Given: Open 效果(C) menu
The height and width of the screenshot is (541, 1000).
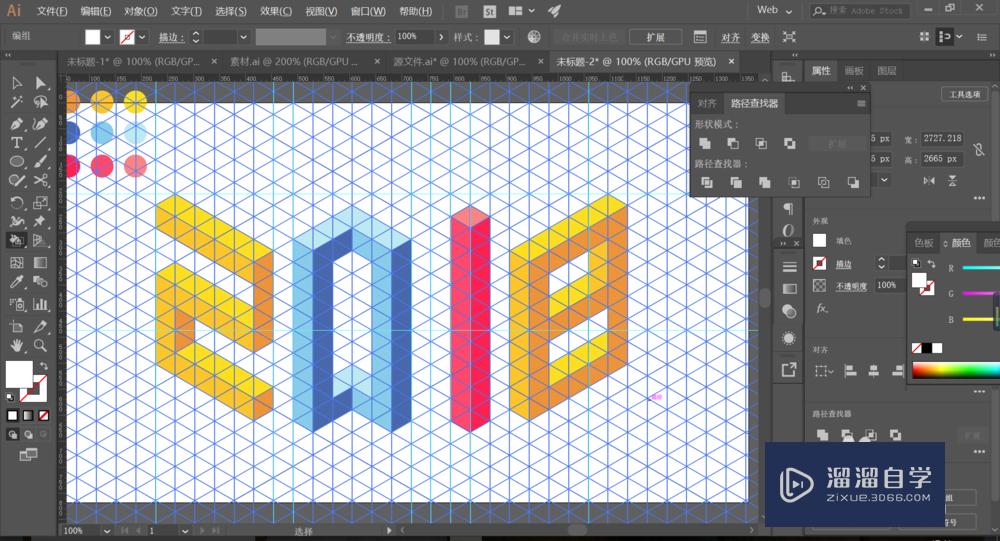Looking at the screenshot, I should pyautogui.click(x=276, y=11).
